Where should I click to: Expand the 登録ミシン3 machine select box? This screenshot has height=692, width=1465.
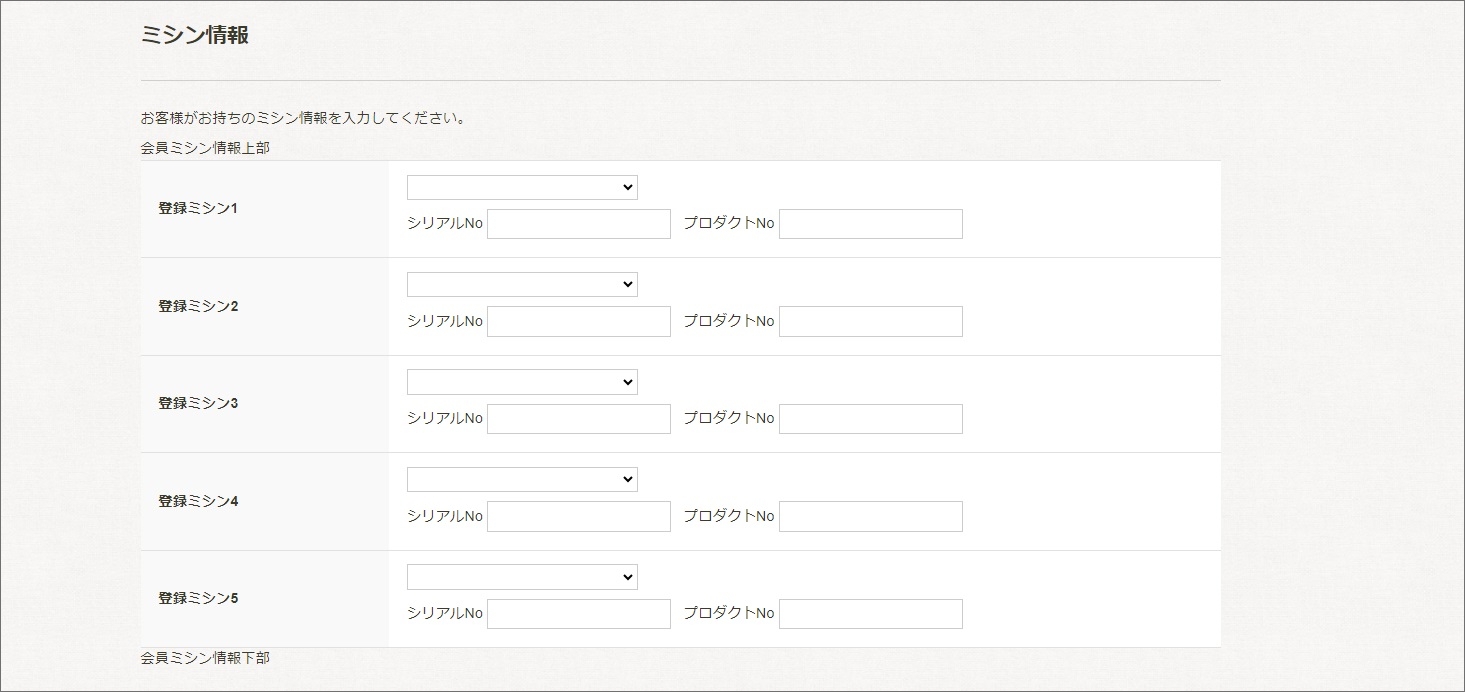521,382
